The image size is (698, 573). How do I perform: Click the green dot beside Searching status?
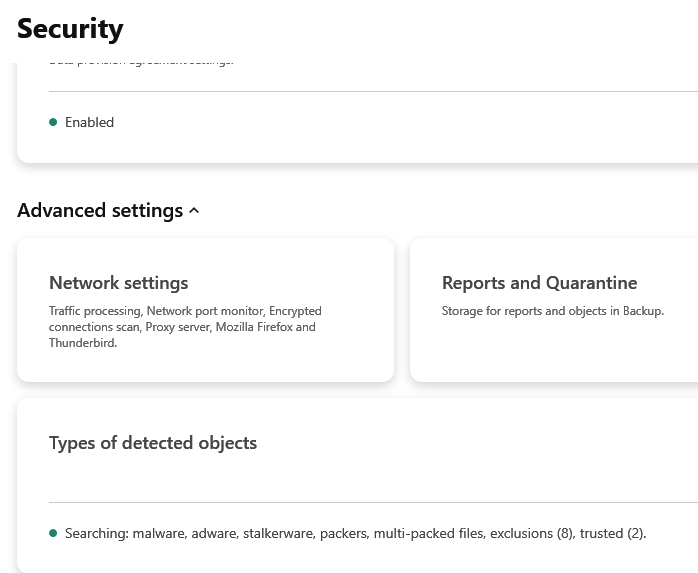click(x=53, y=534)
